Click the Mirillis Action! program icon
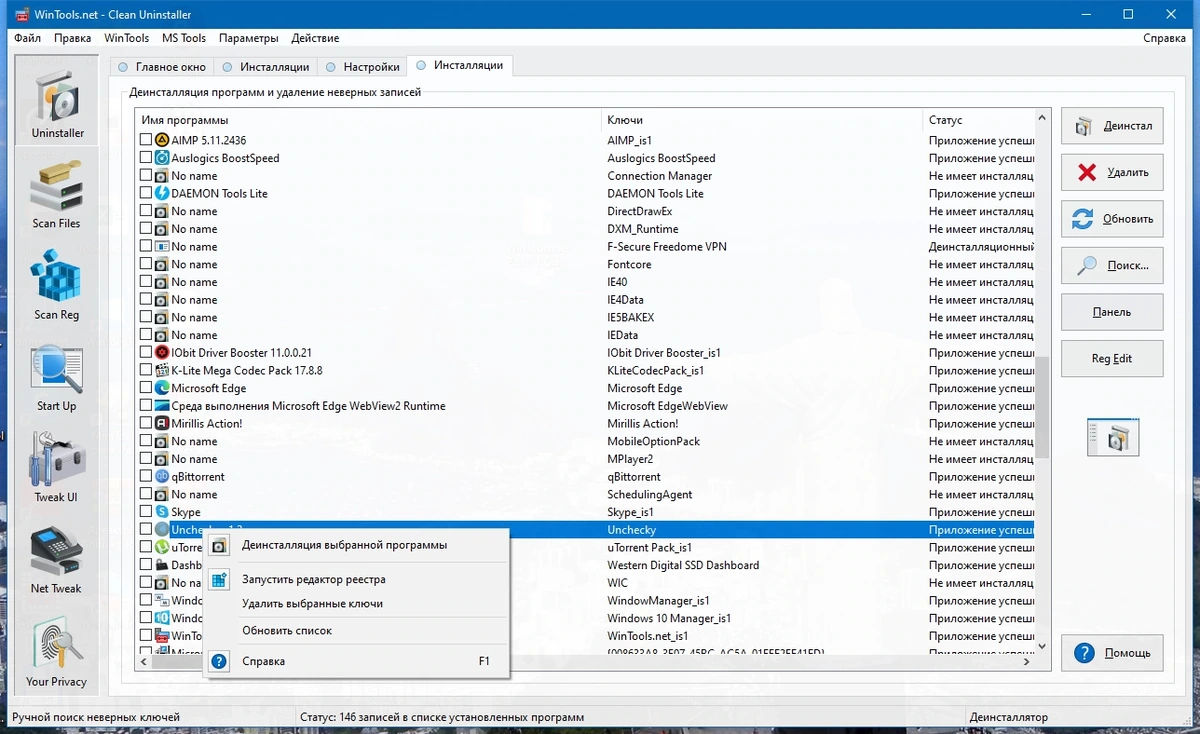 point(162,423)
